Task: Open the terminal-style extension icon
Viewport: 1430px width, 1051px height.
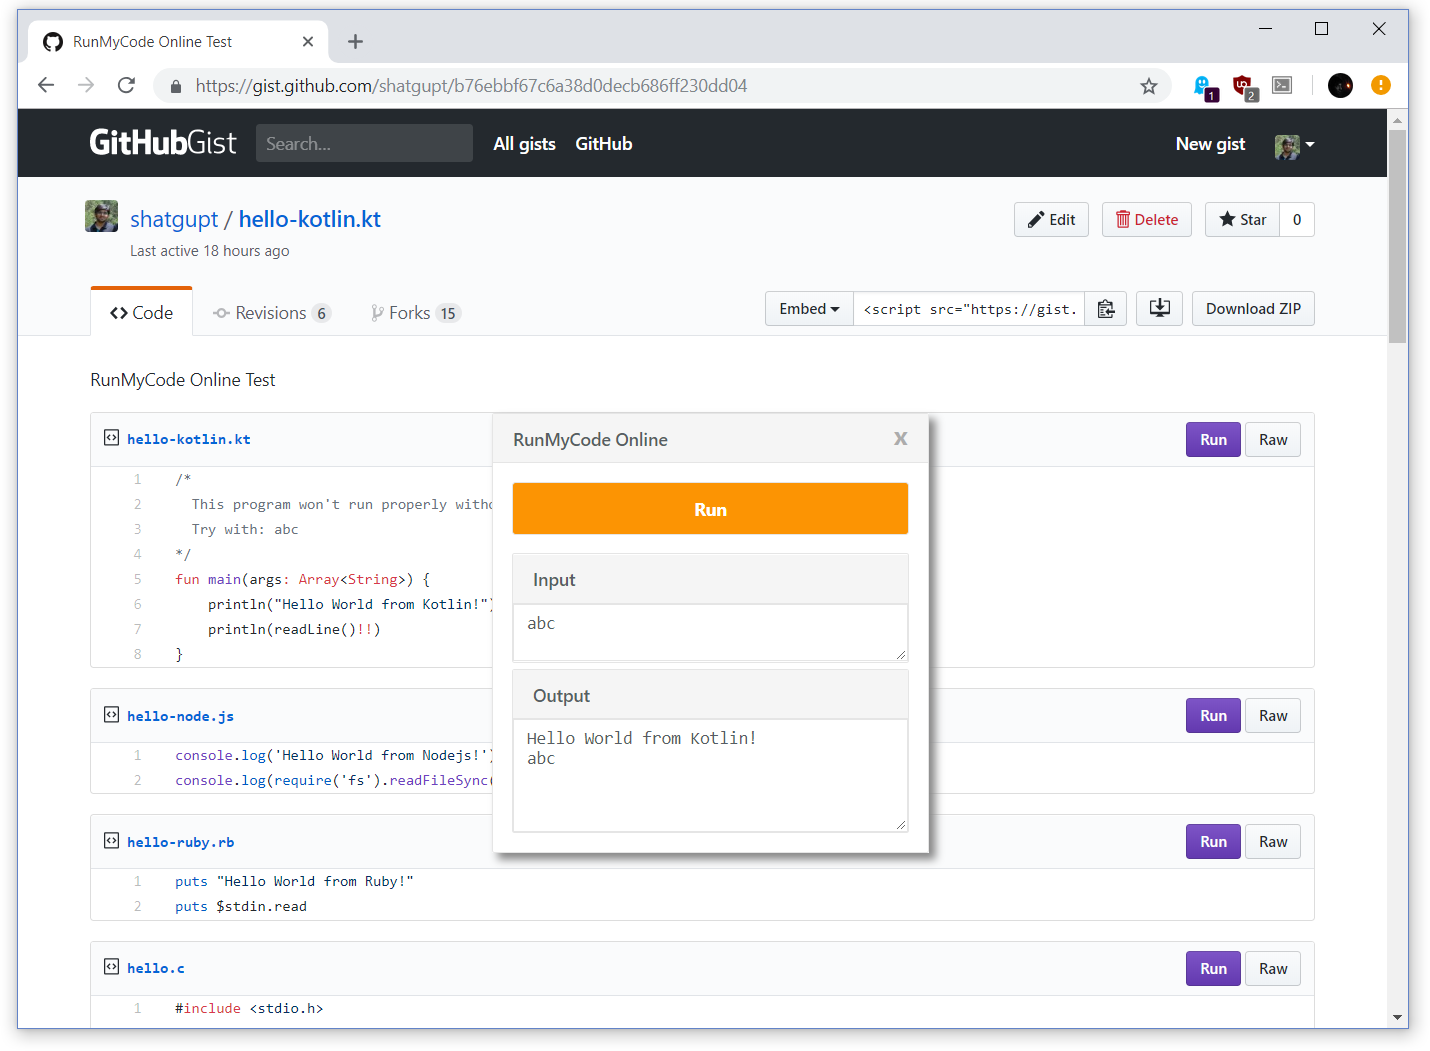Action: click(1282, 85)
